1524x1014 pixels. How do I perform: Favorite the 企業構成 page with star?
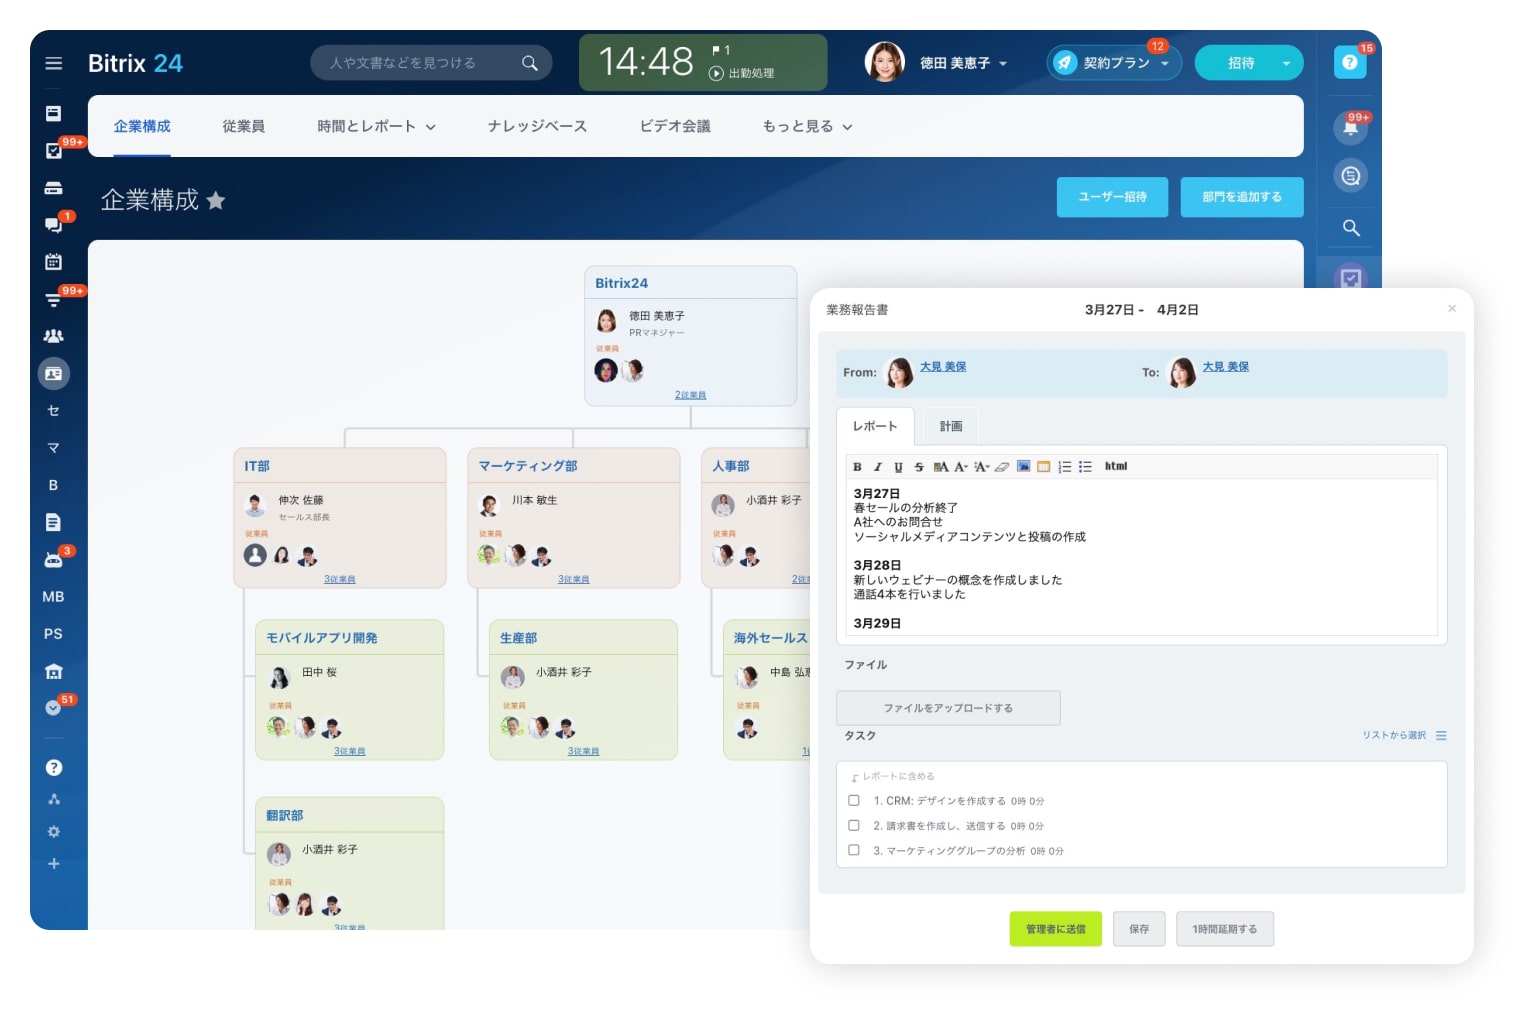(216, 201)
